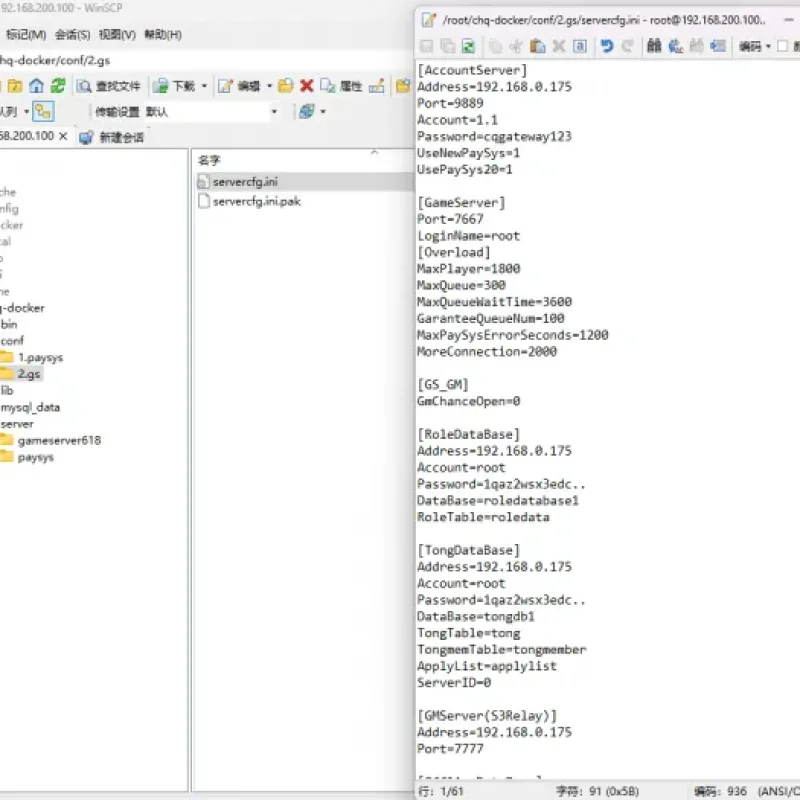The width and height of the screenshot is (800, 800).
Task: Undo last edit in the editor
Action: (607, 46)
